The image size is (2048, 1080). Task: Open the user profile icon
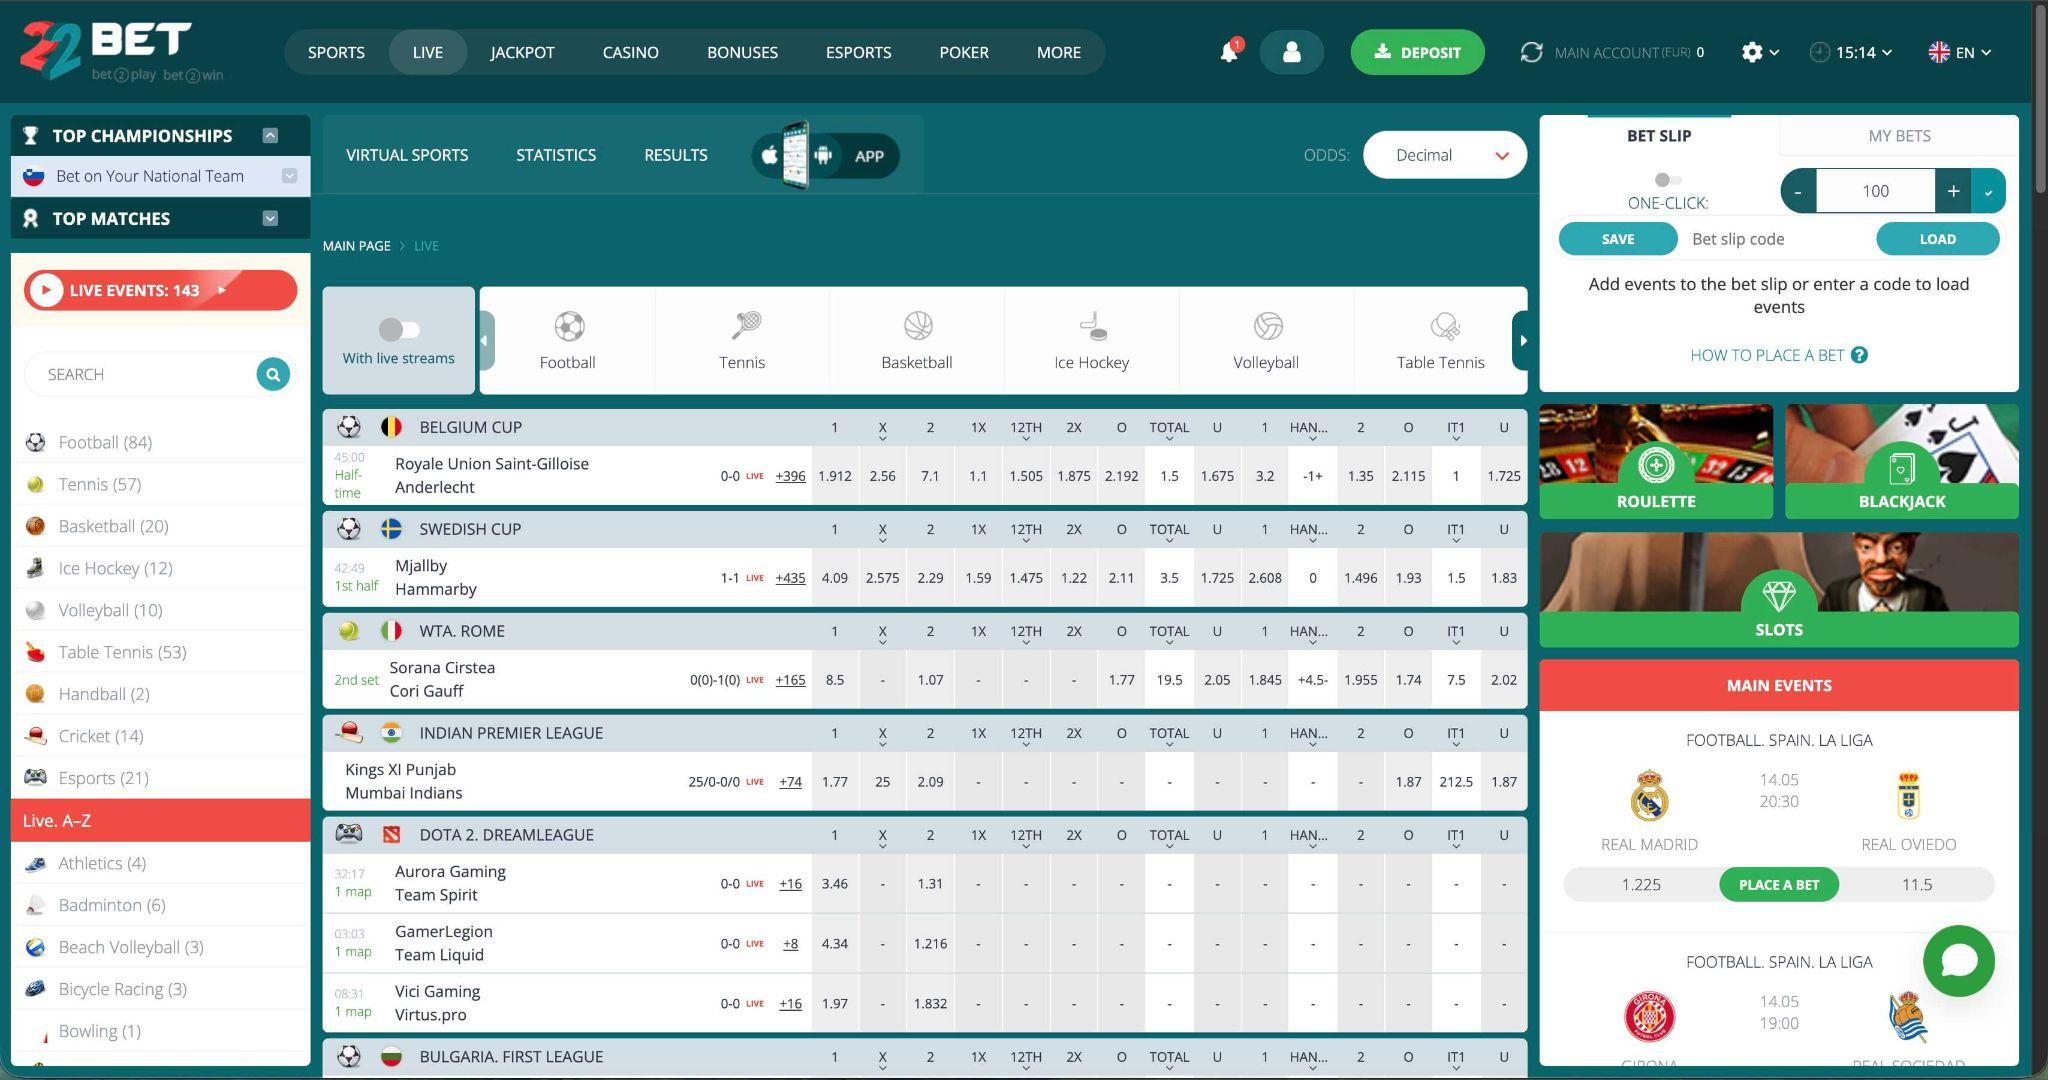[1291, 52]
